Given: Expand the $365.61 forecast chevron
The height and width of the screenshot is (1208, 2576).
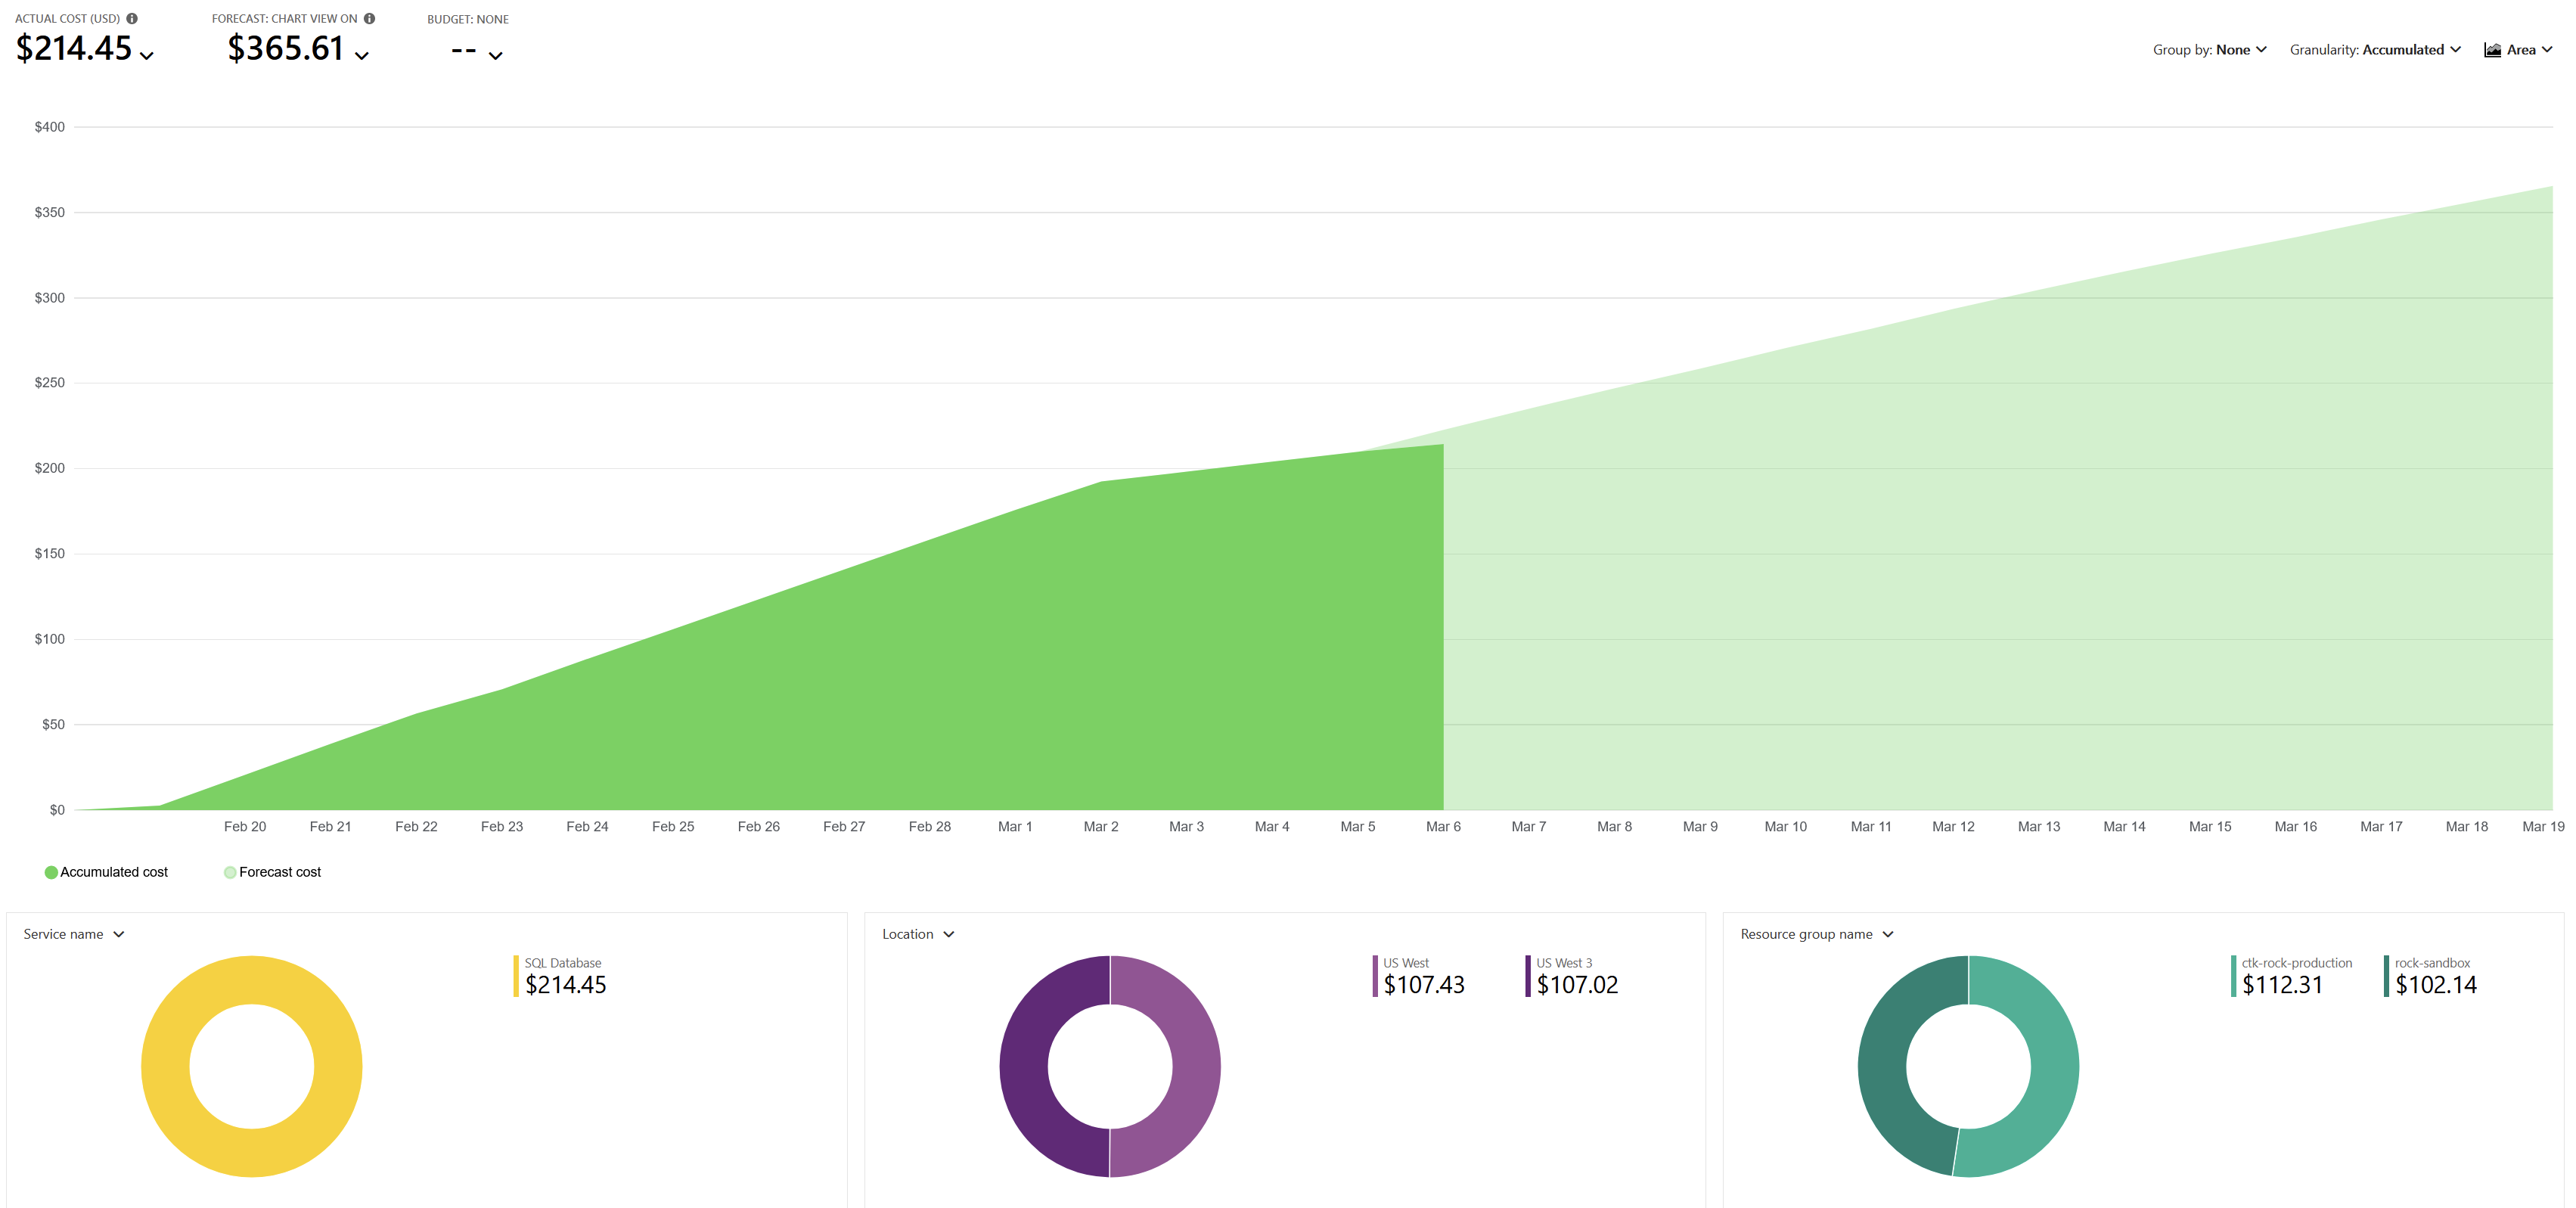Looking at the screenshot, I should tap(362, 56).
